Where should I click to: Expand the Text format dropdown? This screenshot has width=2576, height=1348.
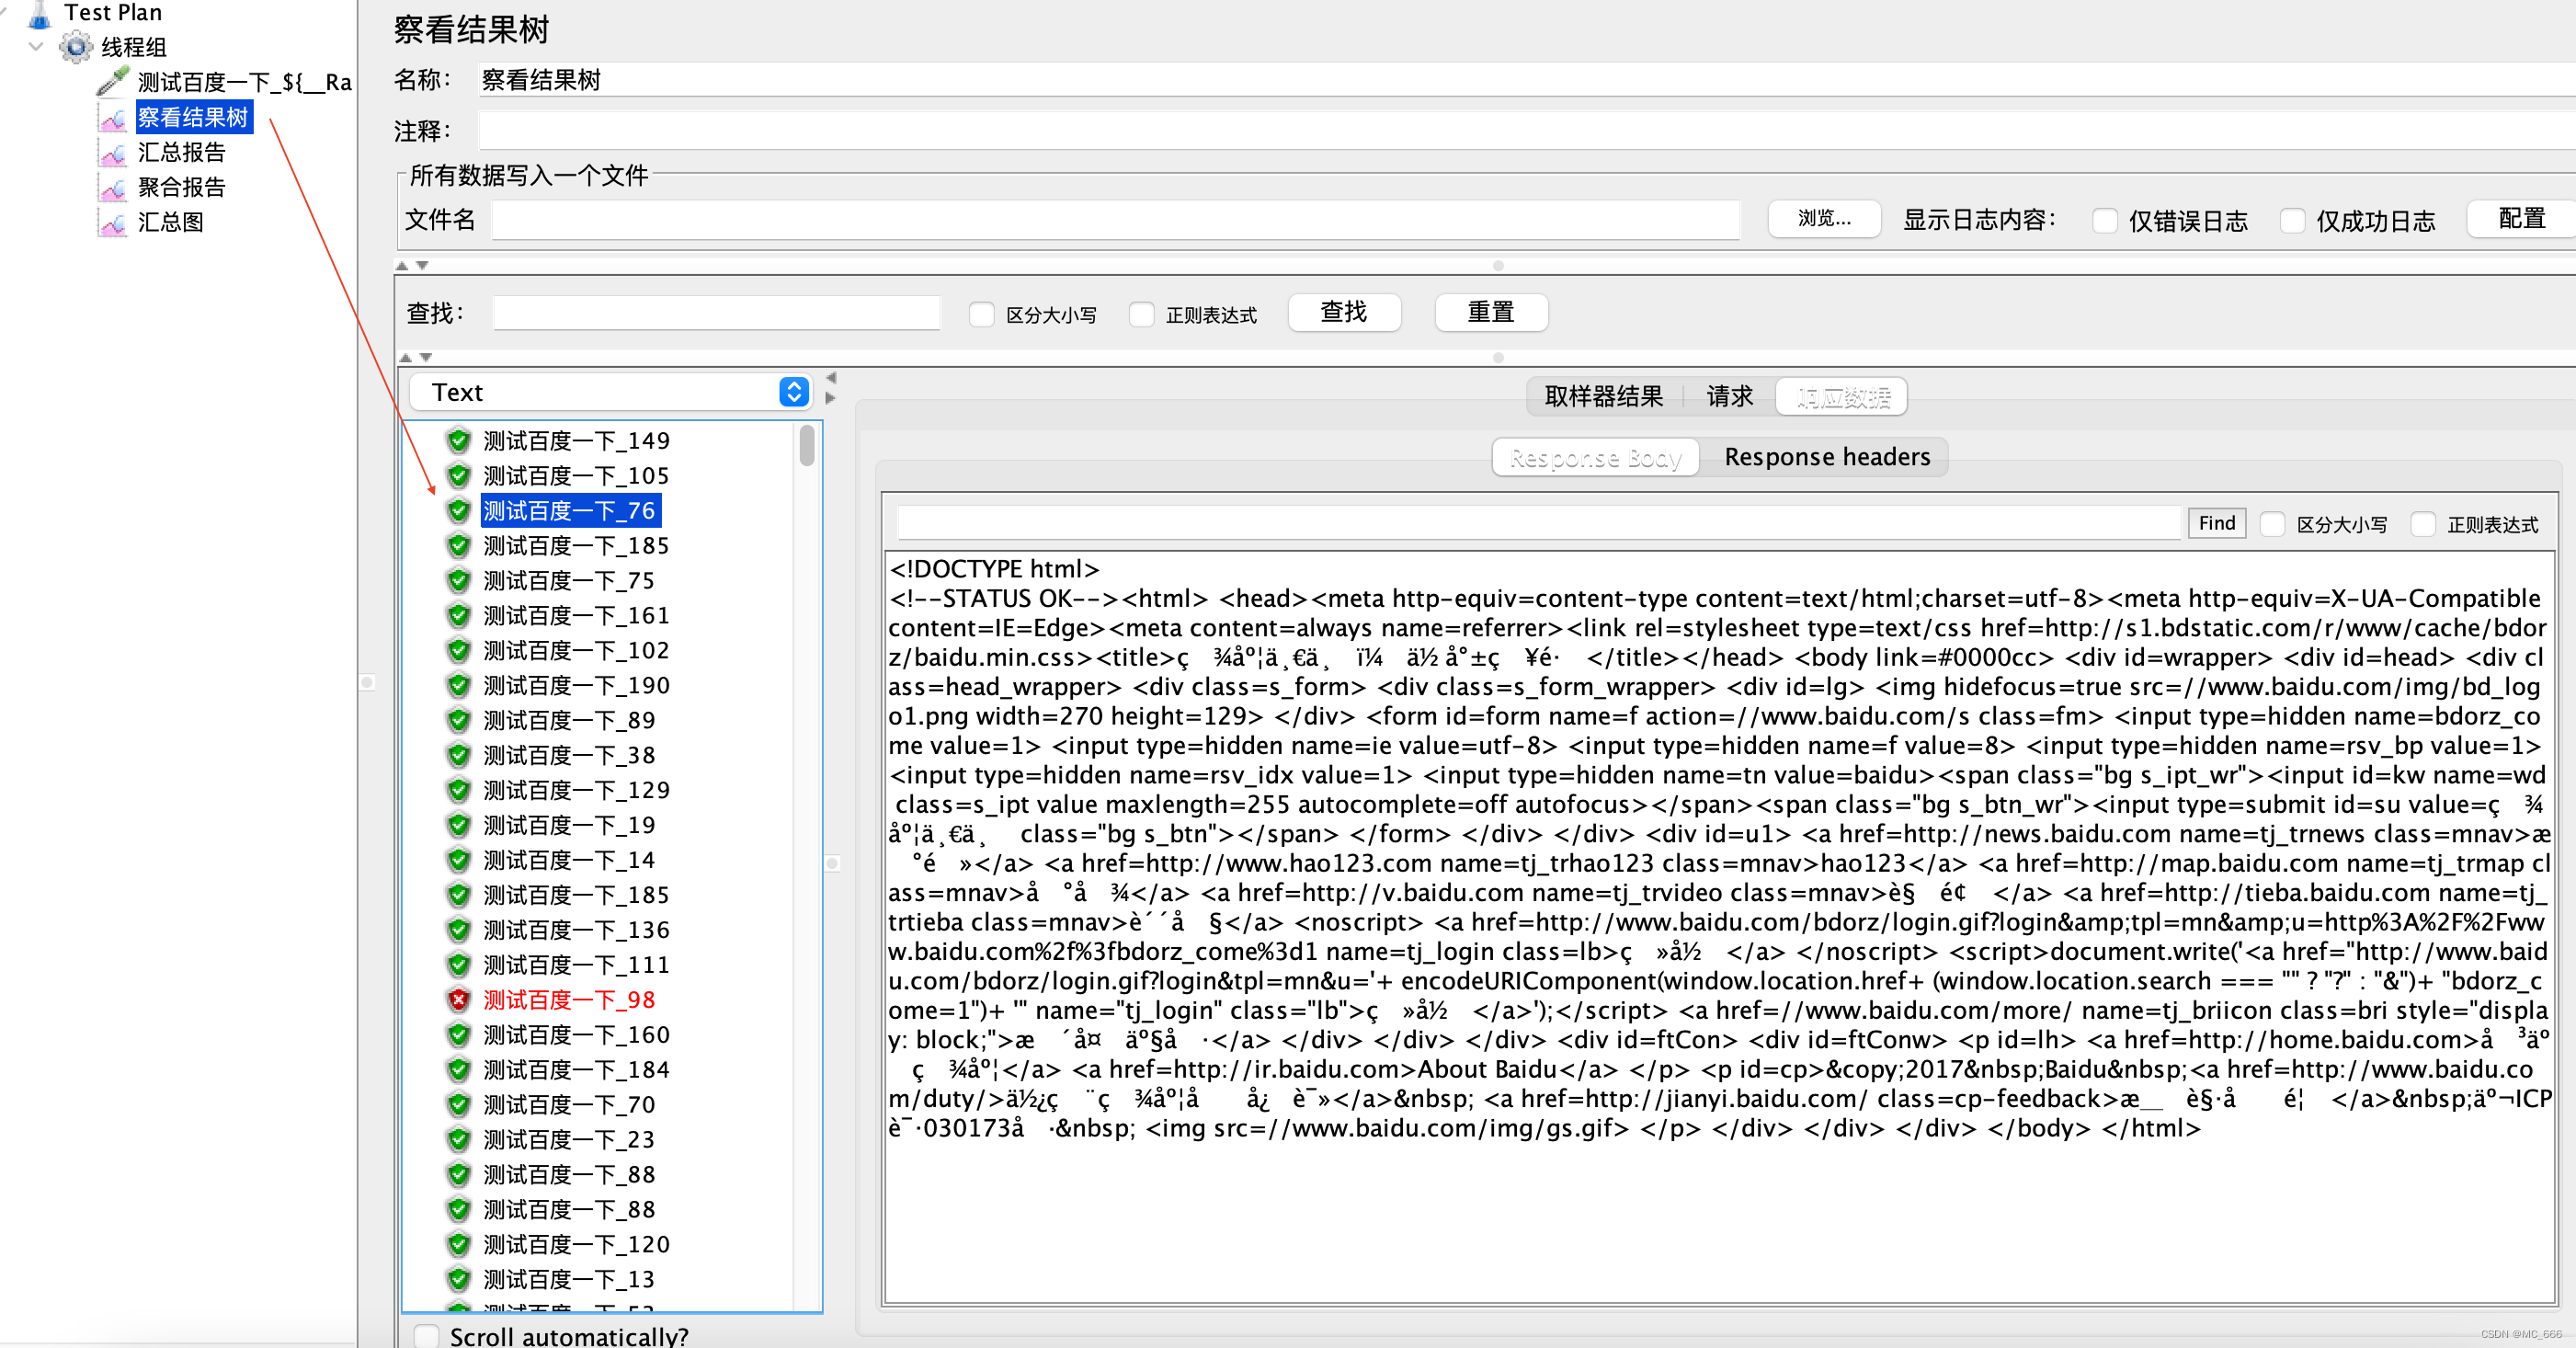point(795,390)
